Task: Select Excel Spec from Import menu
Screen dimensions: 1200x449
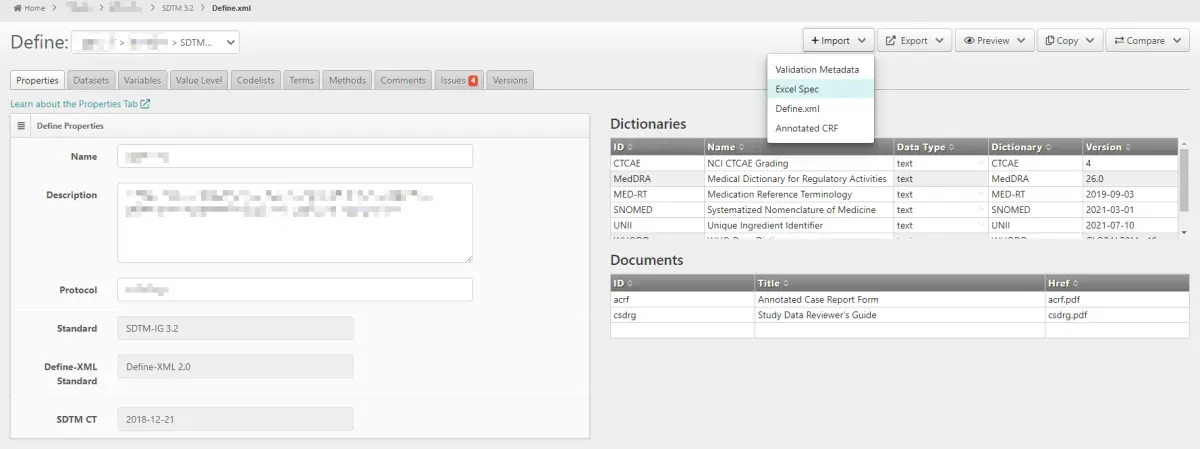Action: click(x=797, y=89)
